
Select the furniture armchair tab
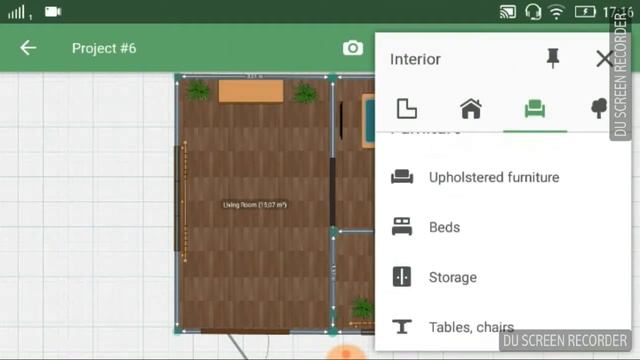pyautogui.click(x=535, y=109)
